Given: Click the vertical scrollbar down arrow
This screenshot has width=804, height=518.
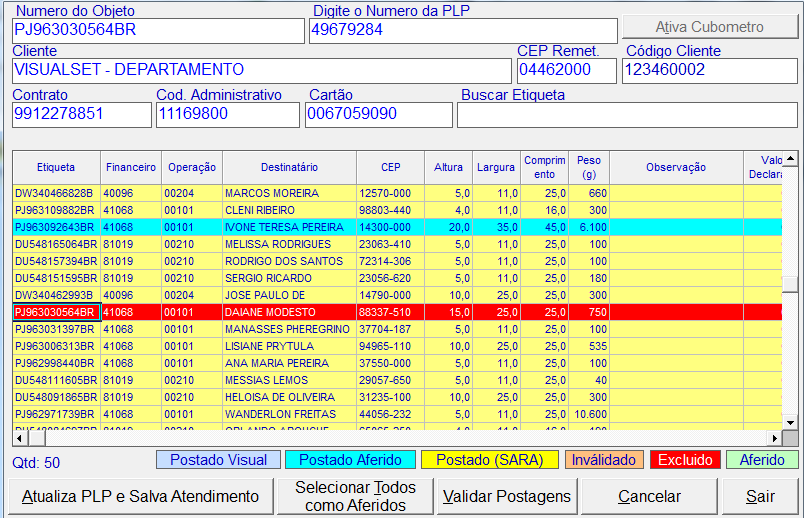Looking at the screenshot, I should [790, 423].
